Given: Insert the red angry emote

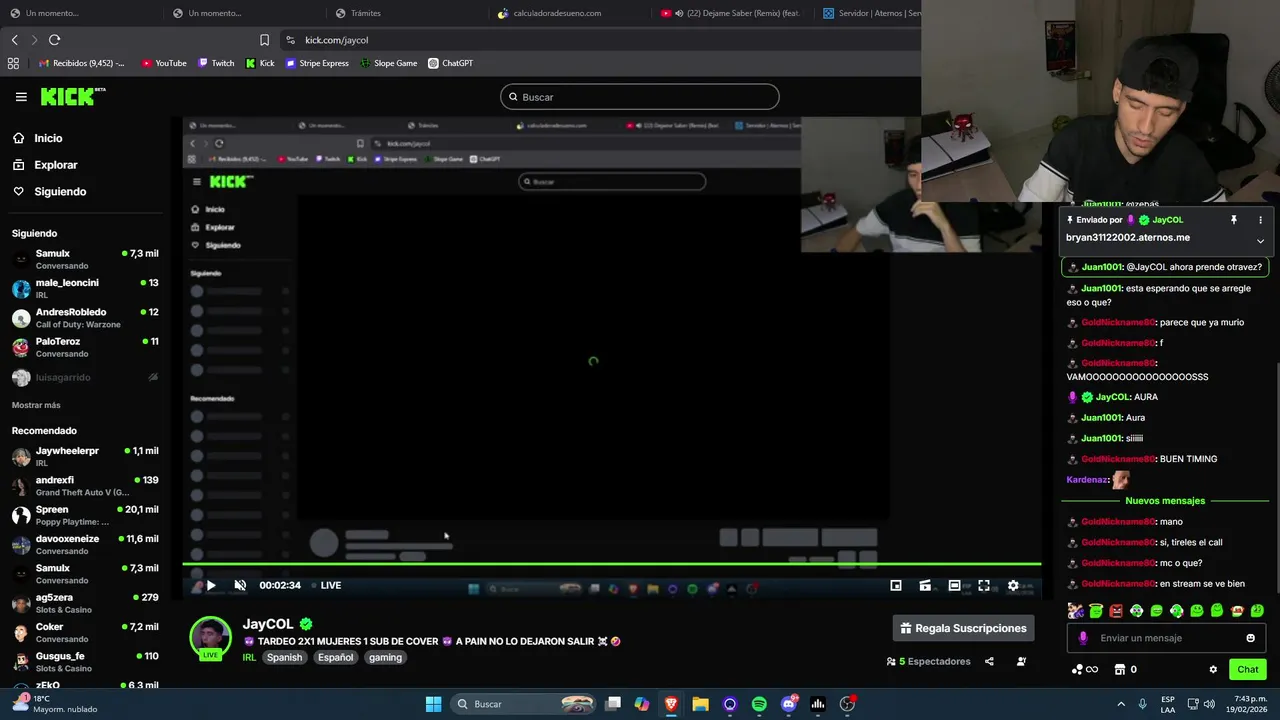Looking at the screenshot, I should [1116, 610].
